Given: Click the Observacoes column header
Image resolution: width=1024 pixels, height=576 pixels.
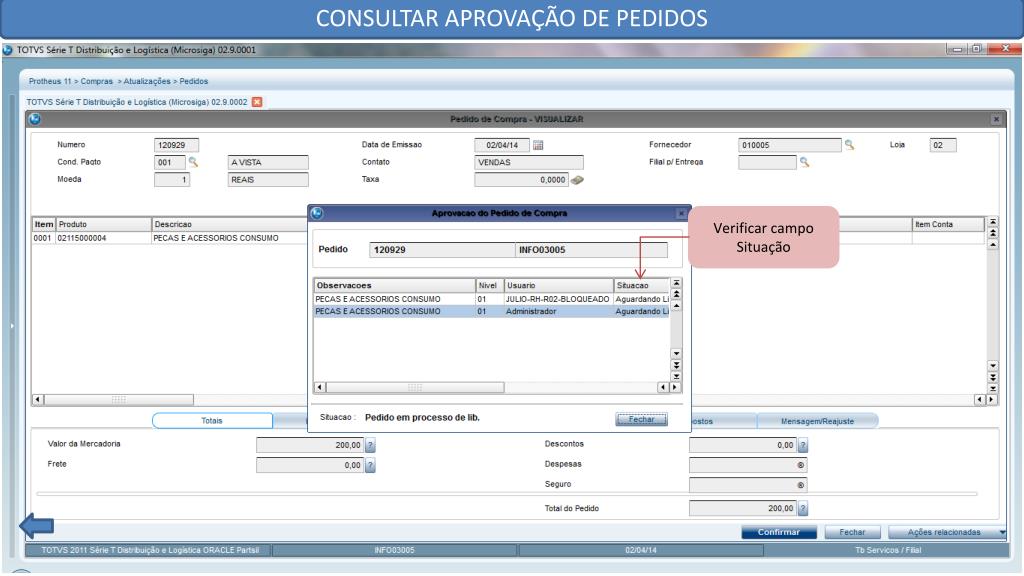Looking at the screenshot, I should pos(394,285).
